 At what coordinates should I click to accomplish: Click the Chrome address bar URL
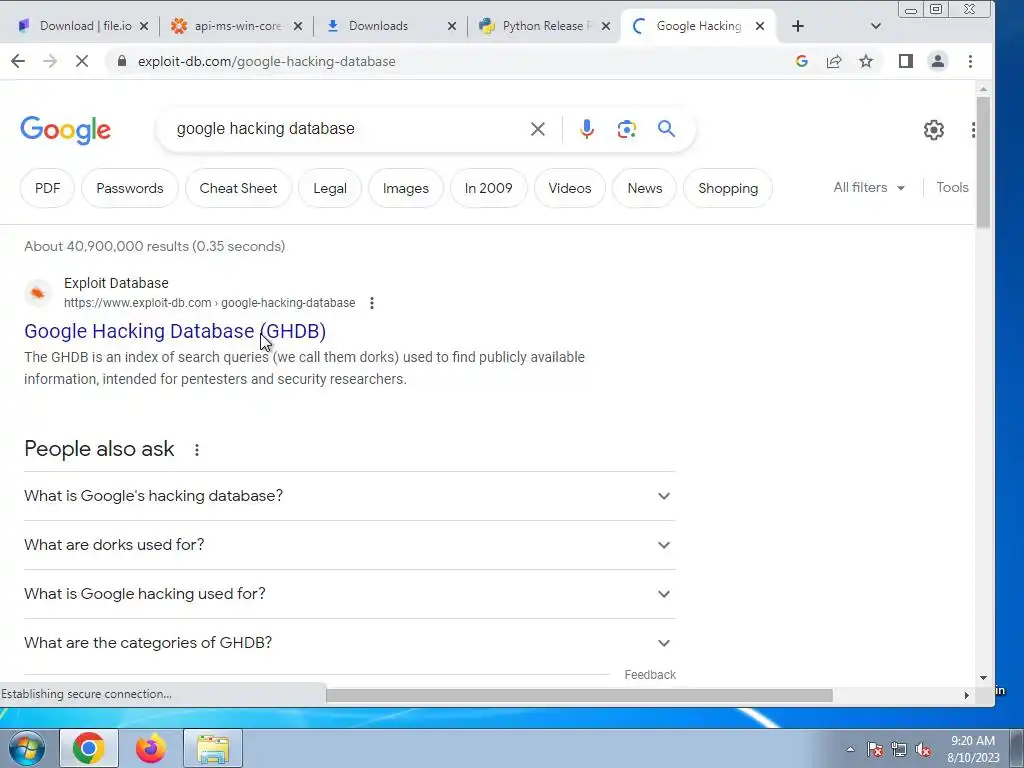(x=266, y=61)
